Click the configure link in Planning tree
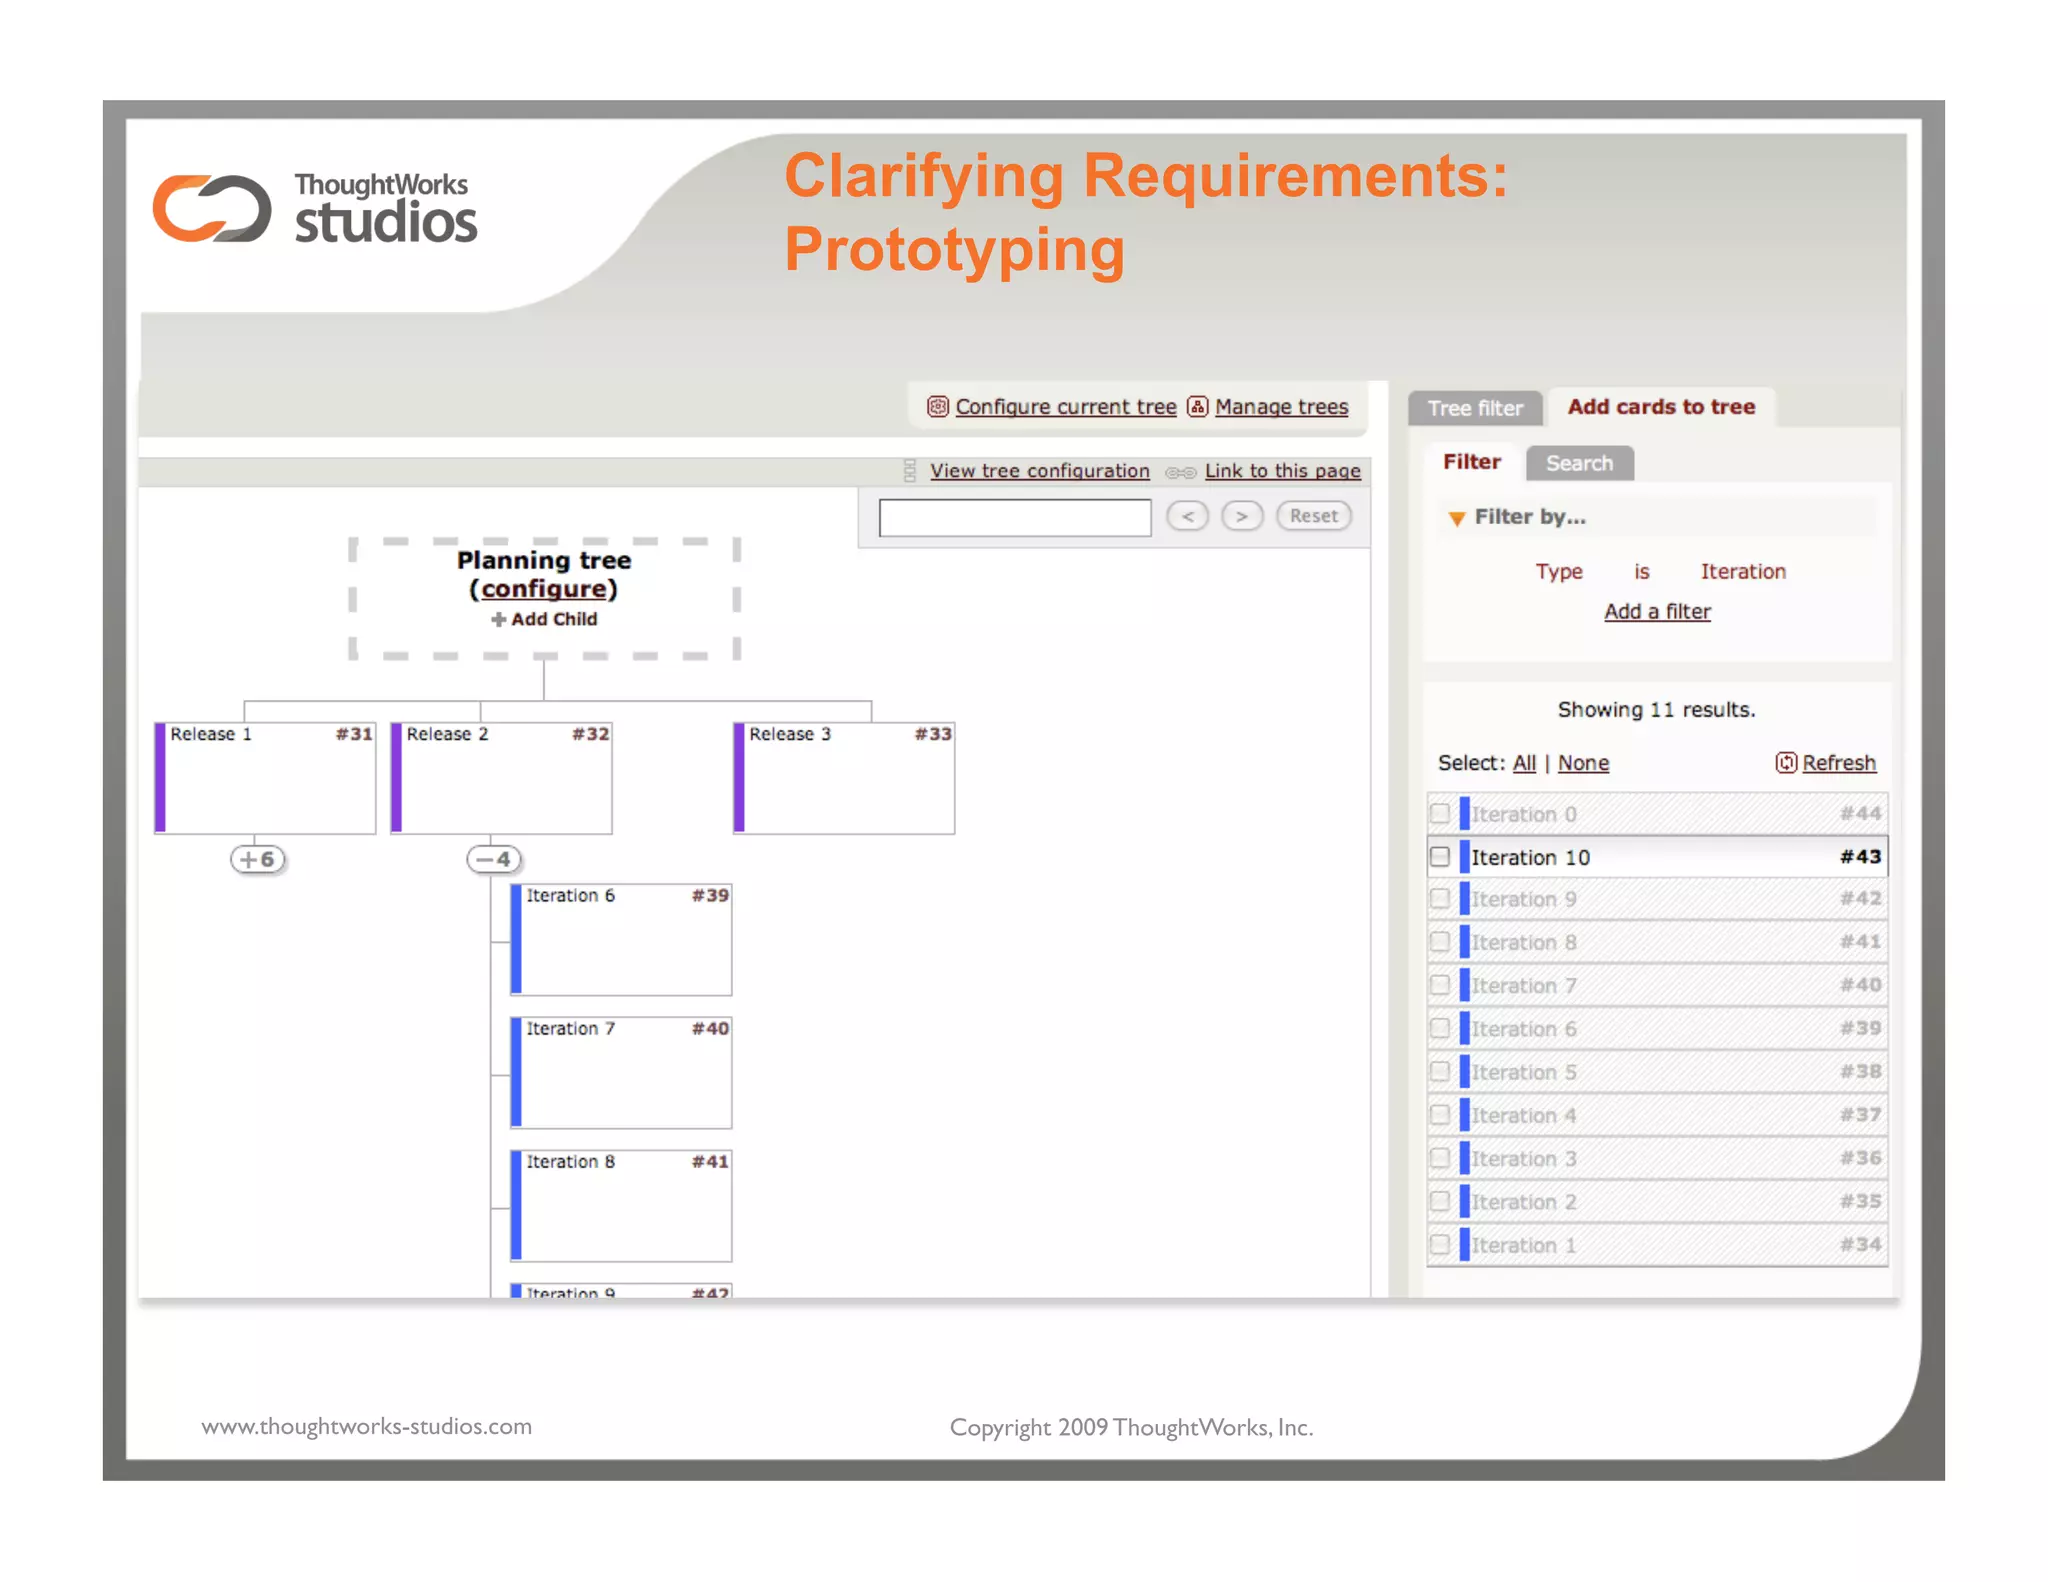This screenshot has width=2048, height=1582. 544,589
